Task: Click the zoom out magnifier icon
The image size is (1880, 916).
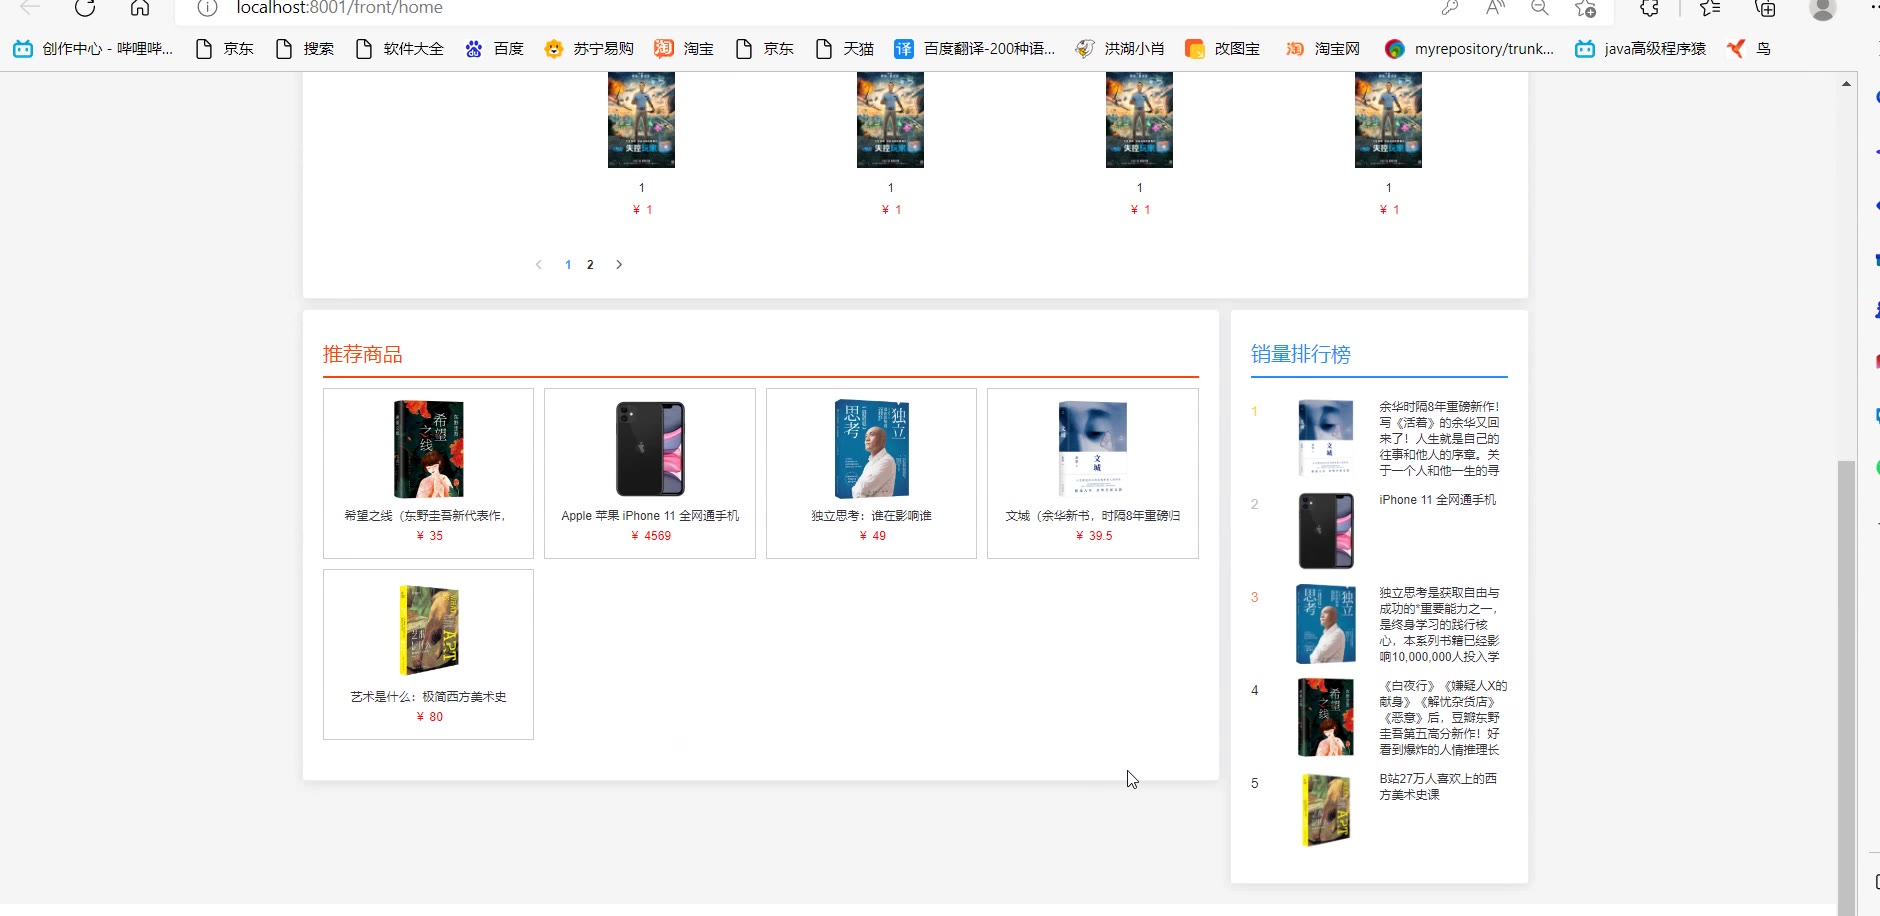Action: (1540, 8)
